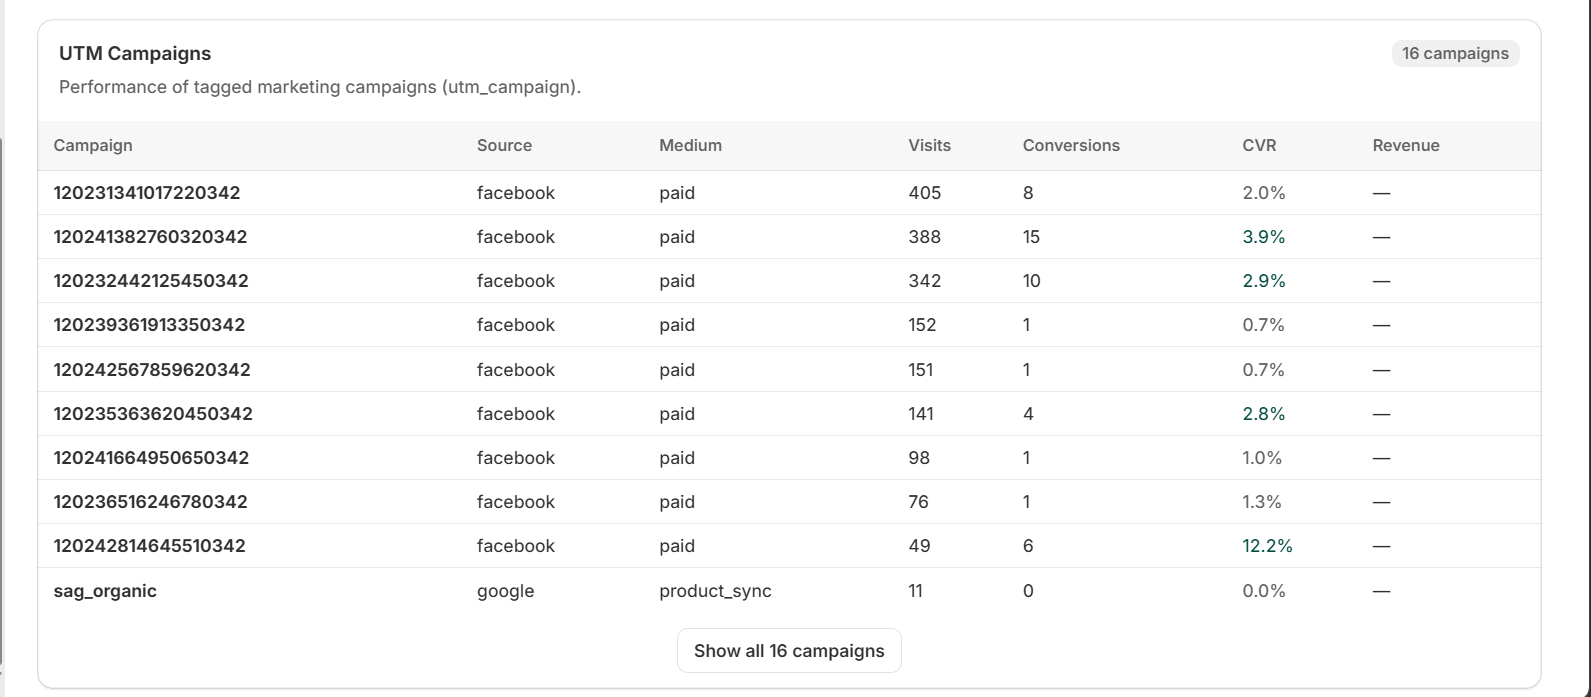Sort table by Visits header
This screenshot has height=697, width=1591.
click(x=929, y=146)
